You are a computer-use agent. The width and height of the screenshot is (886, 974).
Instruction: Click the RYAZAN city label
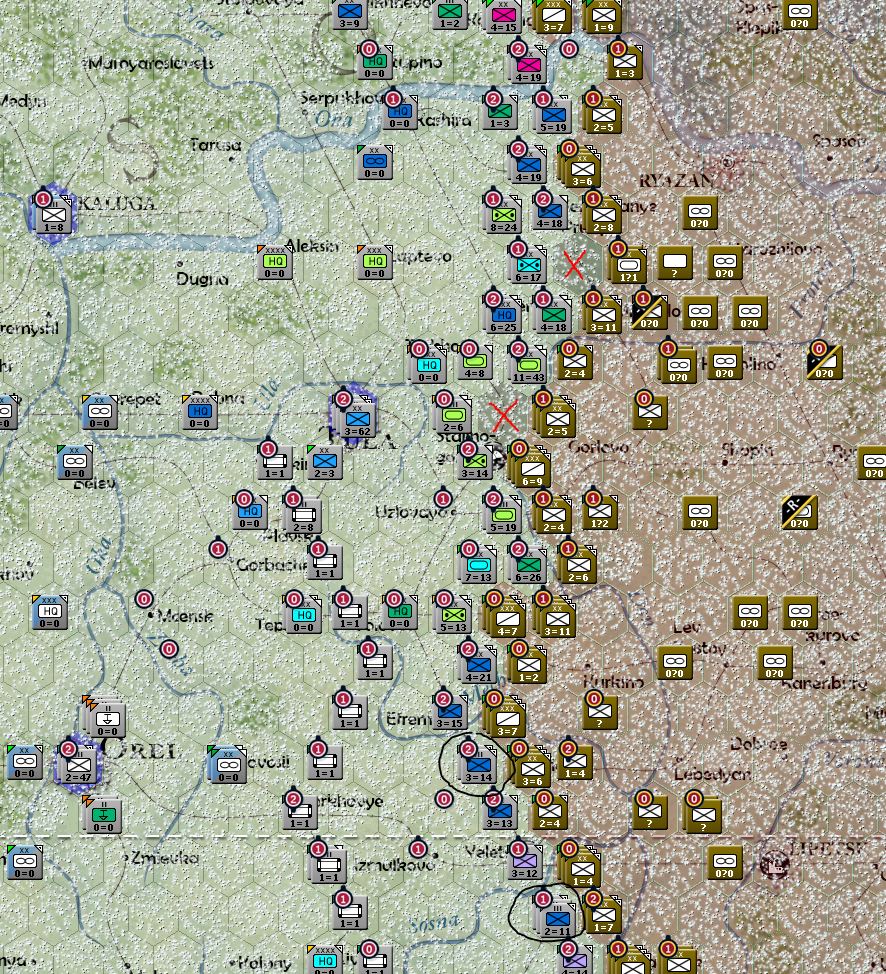[x=675, y=181]
